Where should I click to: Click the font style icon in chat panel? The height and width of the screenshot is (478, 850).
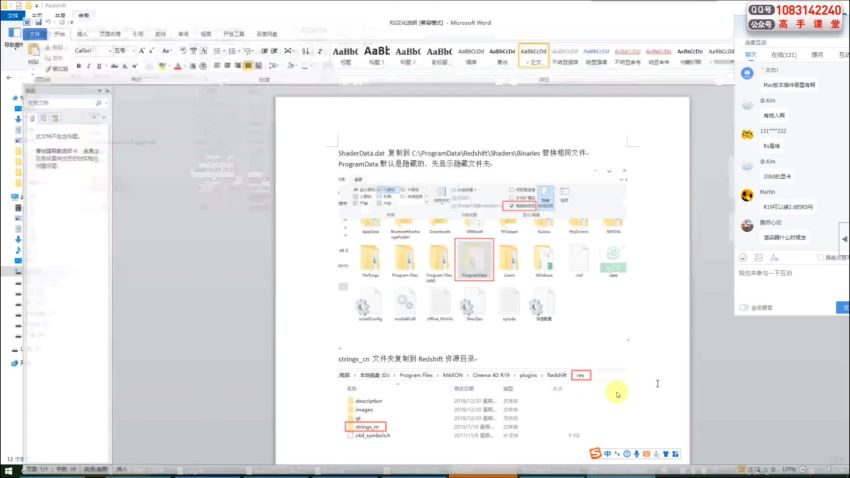(774, 258)
